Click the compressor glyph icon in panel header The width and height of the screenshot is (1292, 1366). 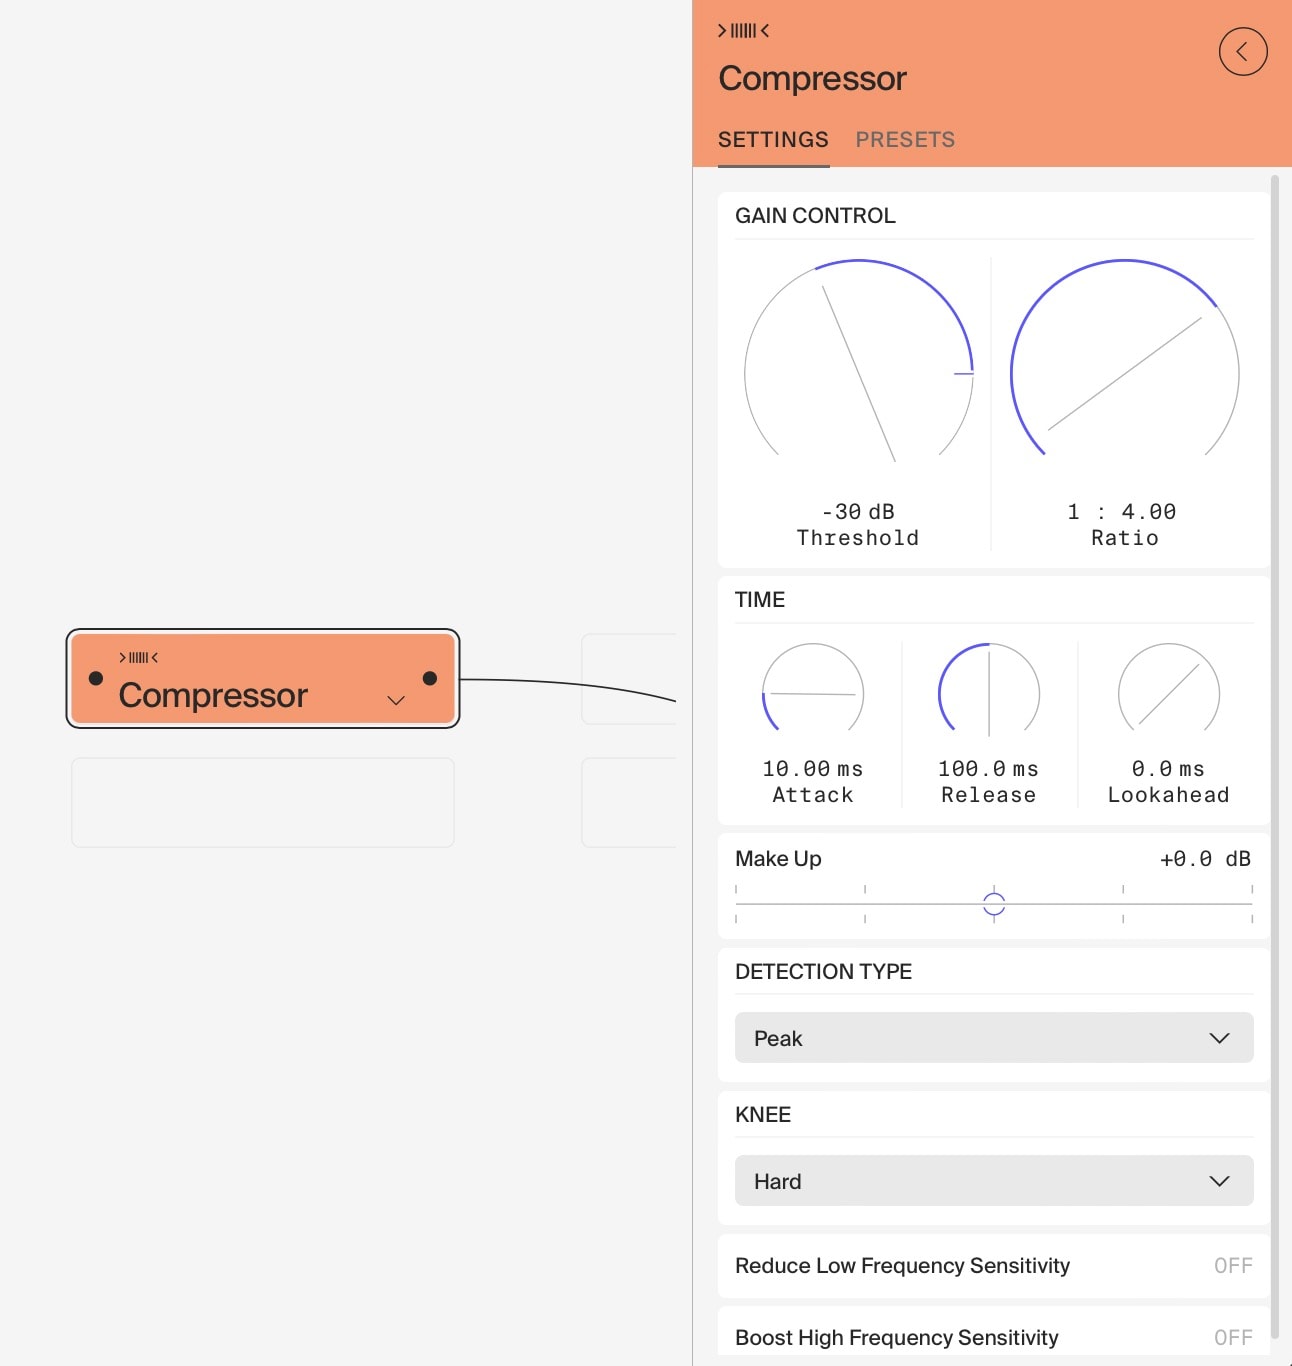[x=742, y=30]
